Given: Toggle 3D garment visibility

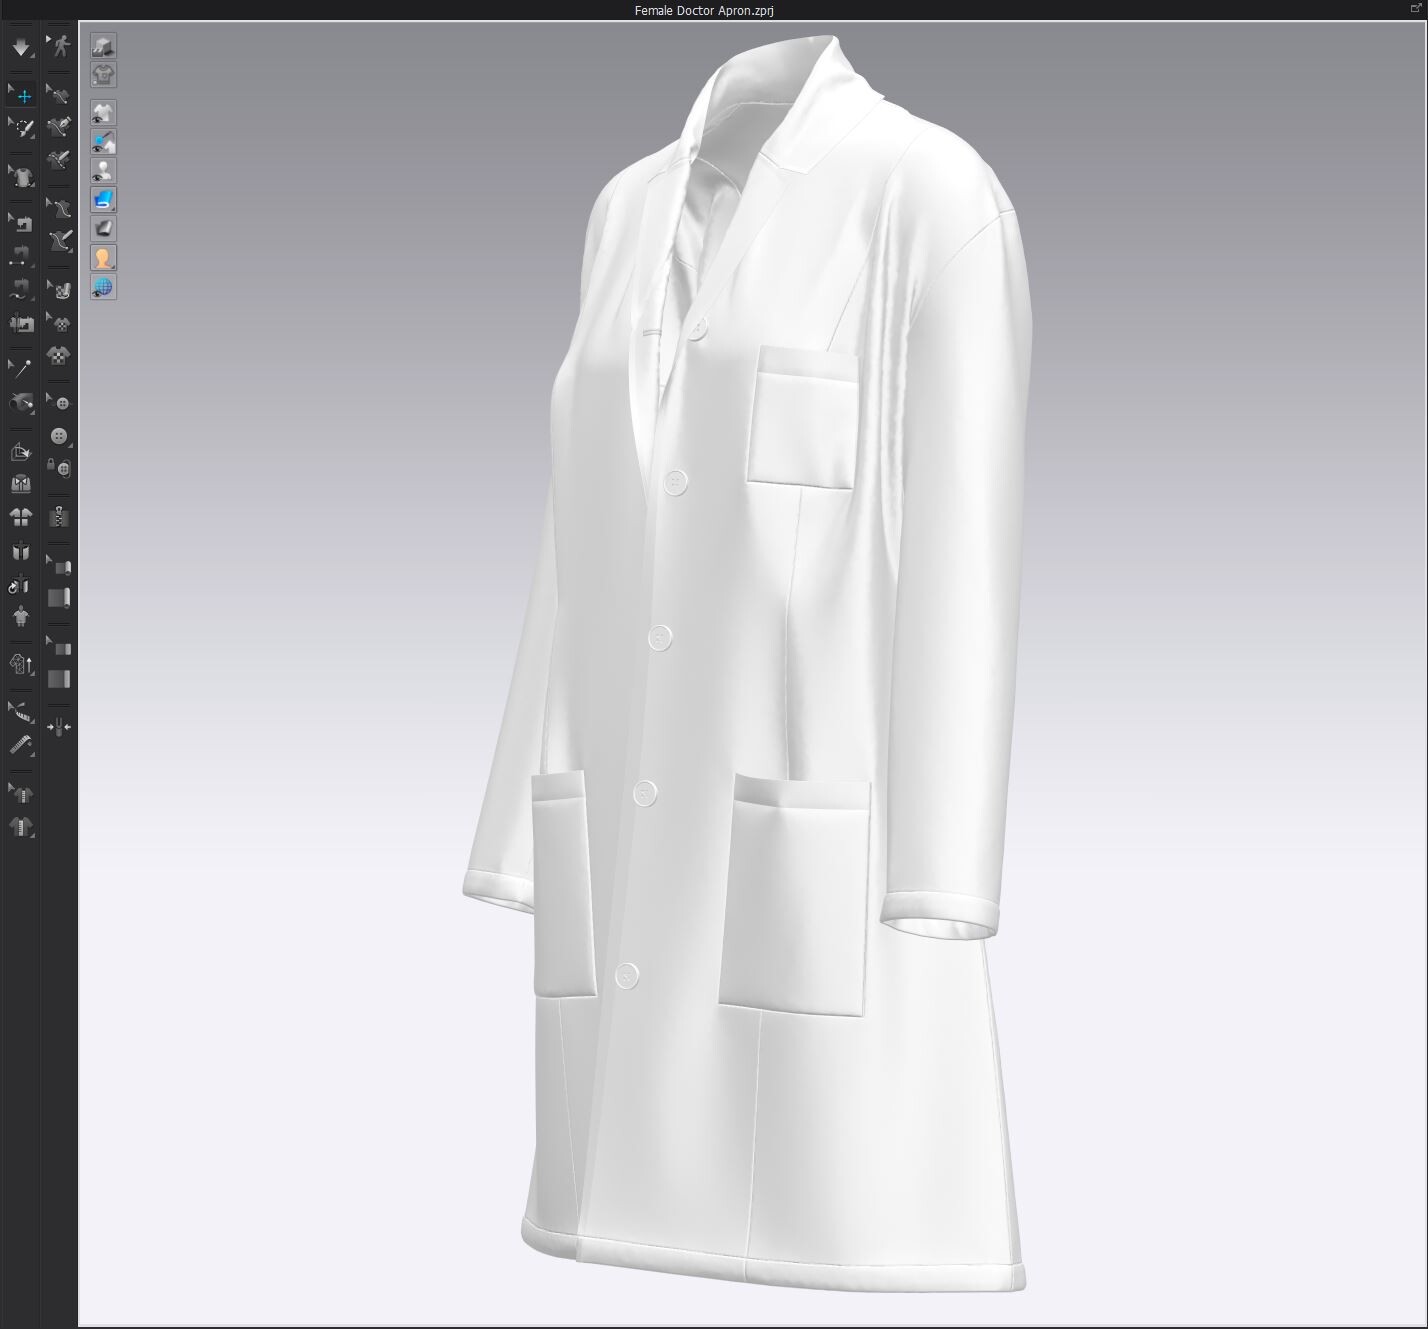Looking at the screenshot, I should [x=102, y=110].
